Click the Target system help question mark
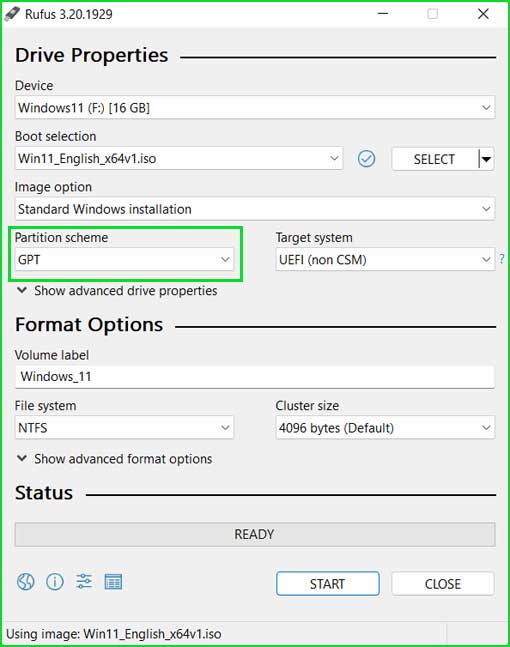 [502, 259]
